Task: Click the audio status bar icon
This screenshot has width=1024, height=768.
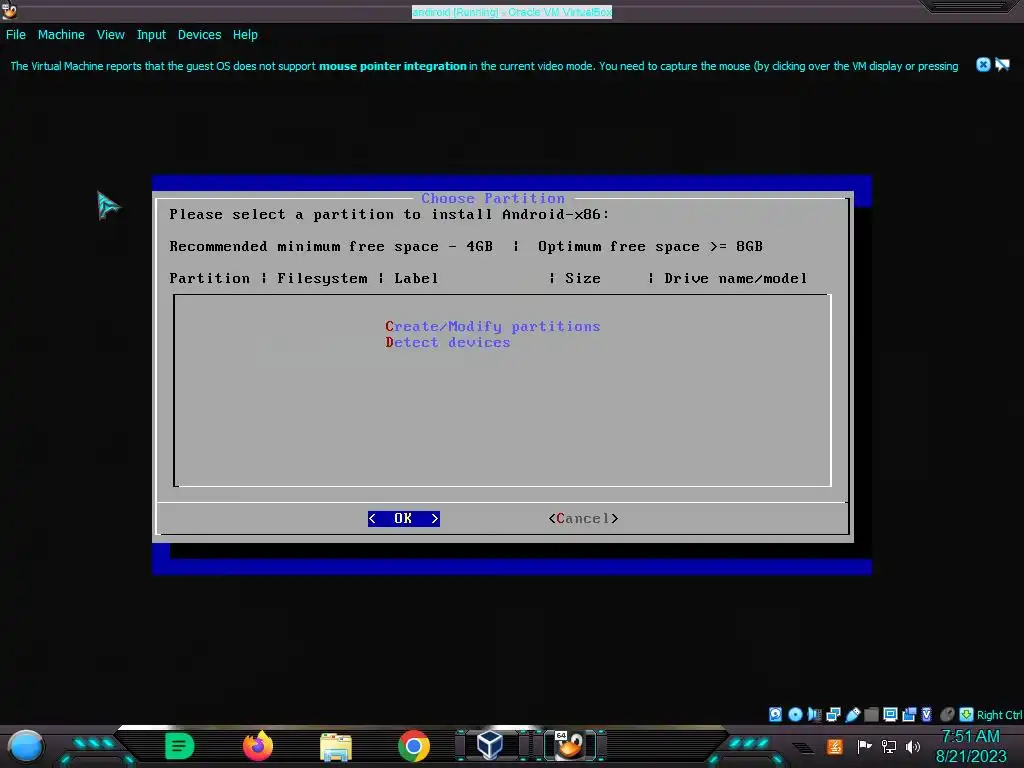Action: pyautogui.click(x=814, y=714)
